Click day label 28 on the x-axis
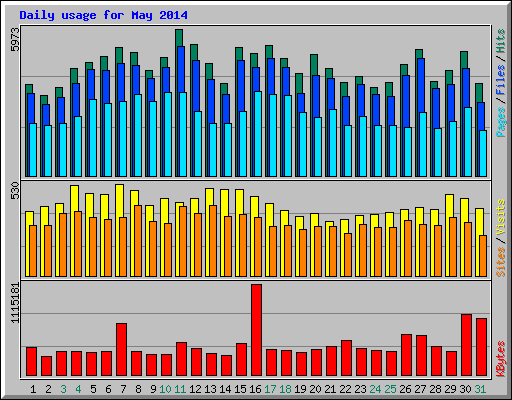Viewport: 512px width, 400px height. coord(435,389)
